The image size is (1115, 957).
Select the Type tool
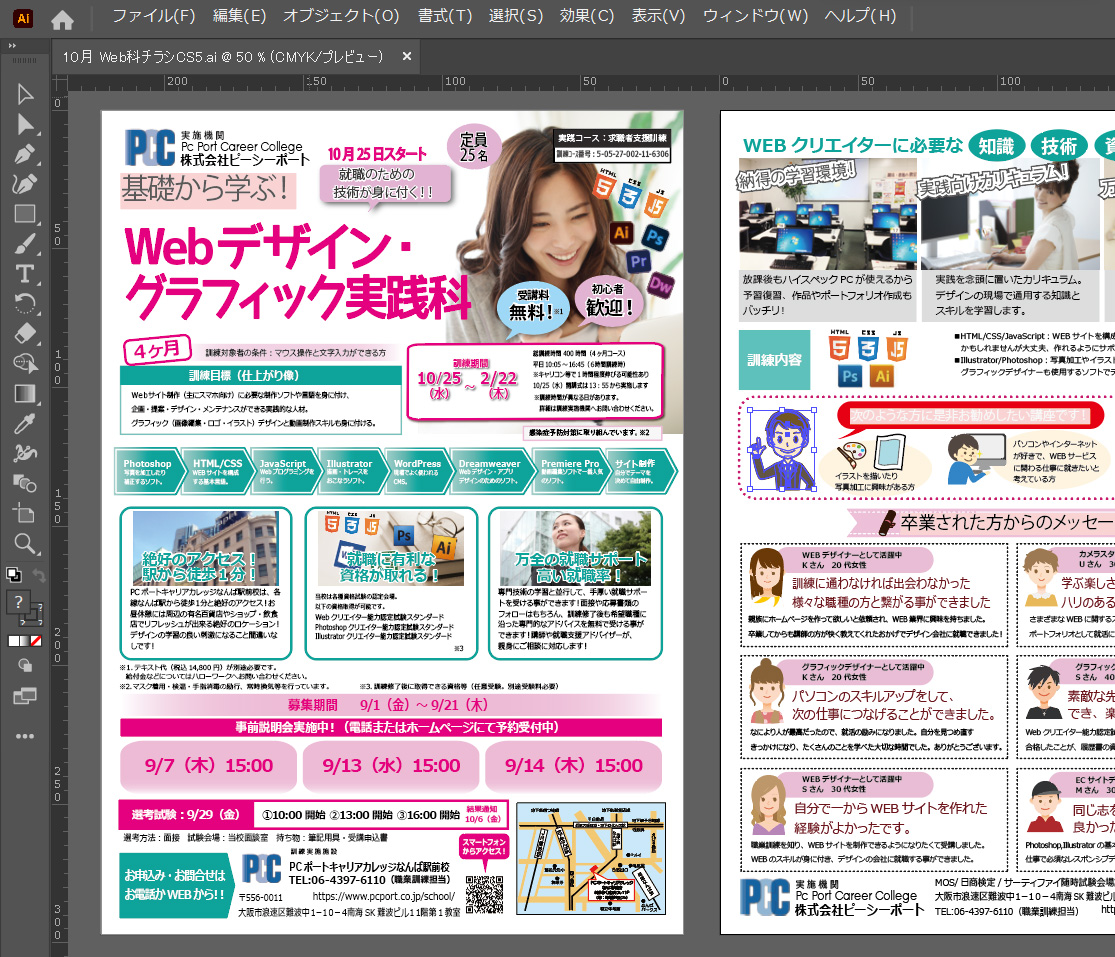pyautogui.click(x=25, y=274)
